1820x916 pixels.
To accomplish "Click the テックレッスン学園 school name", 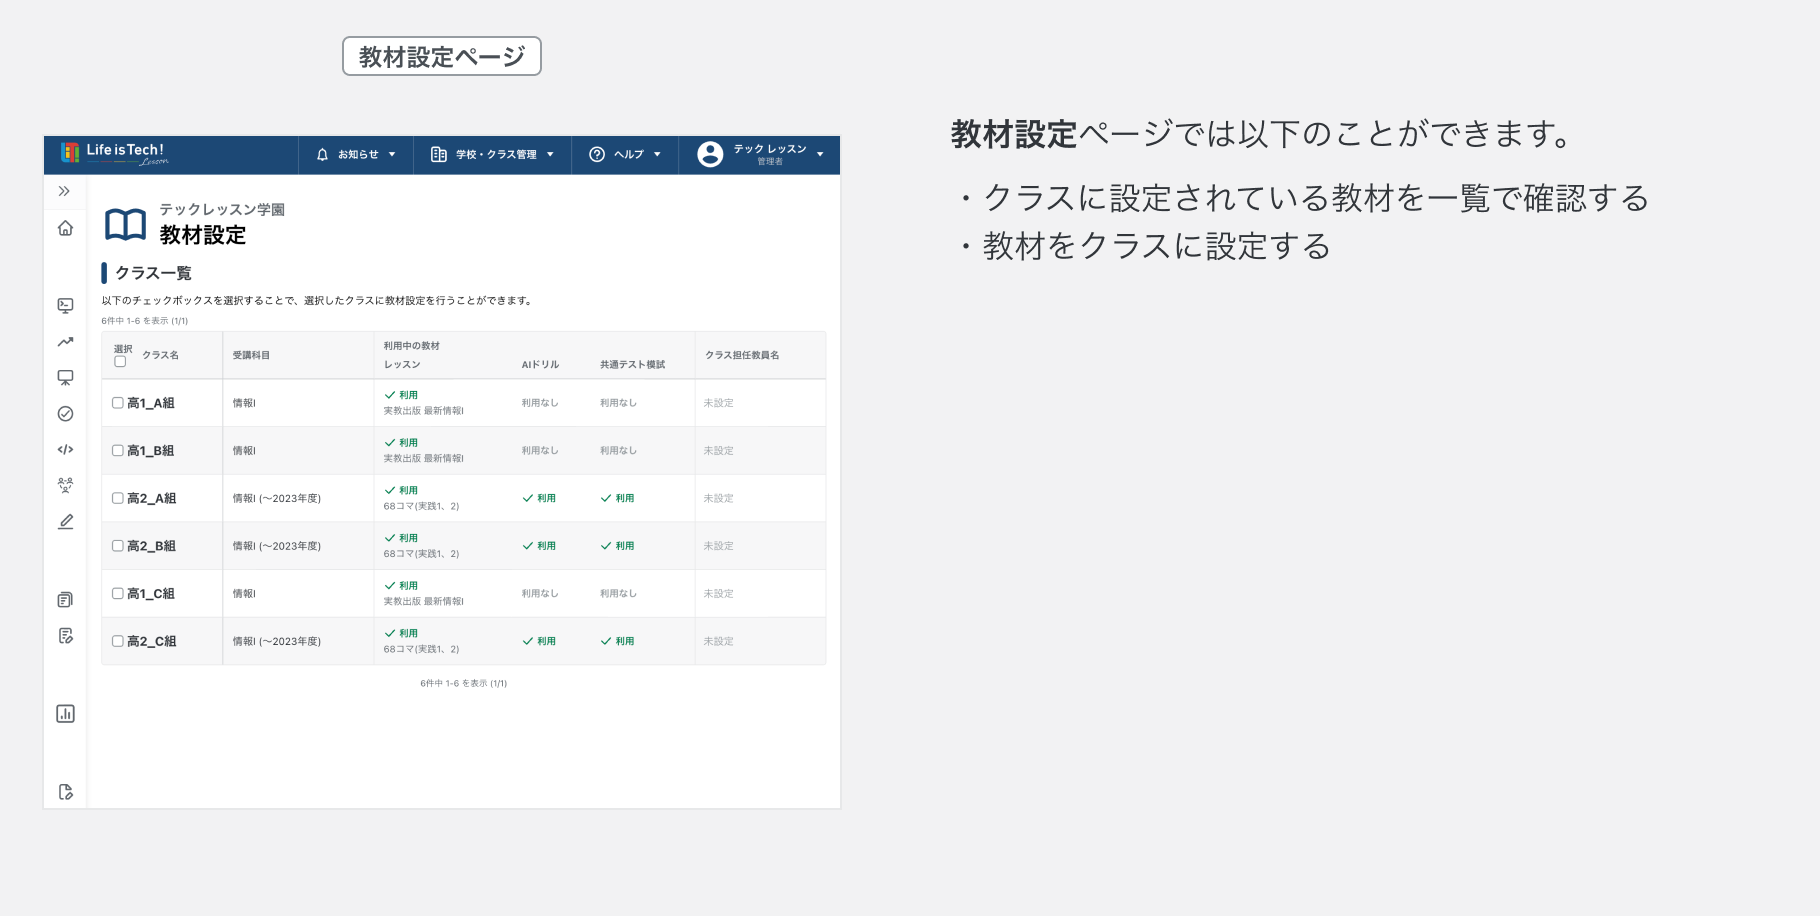I will [x=222, y=209].
